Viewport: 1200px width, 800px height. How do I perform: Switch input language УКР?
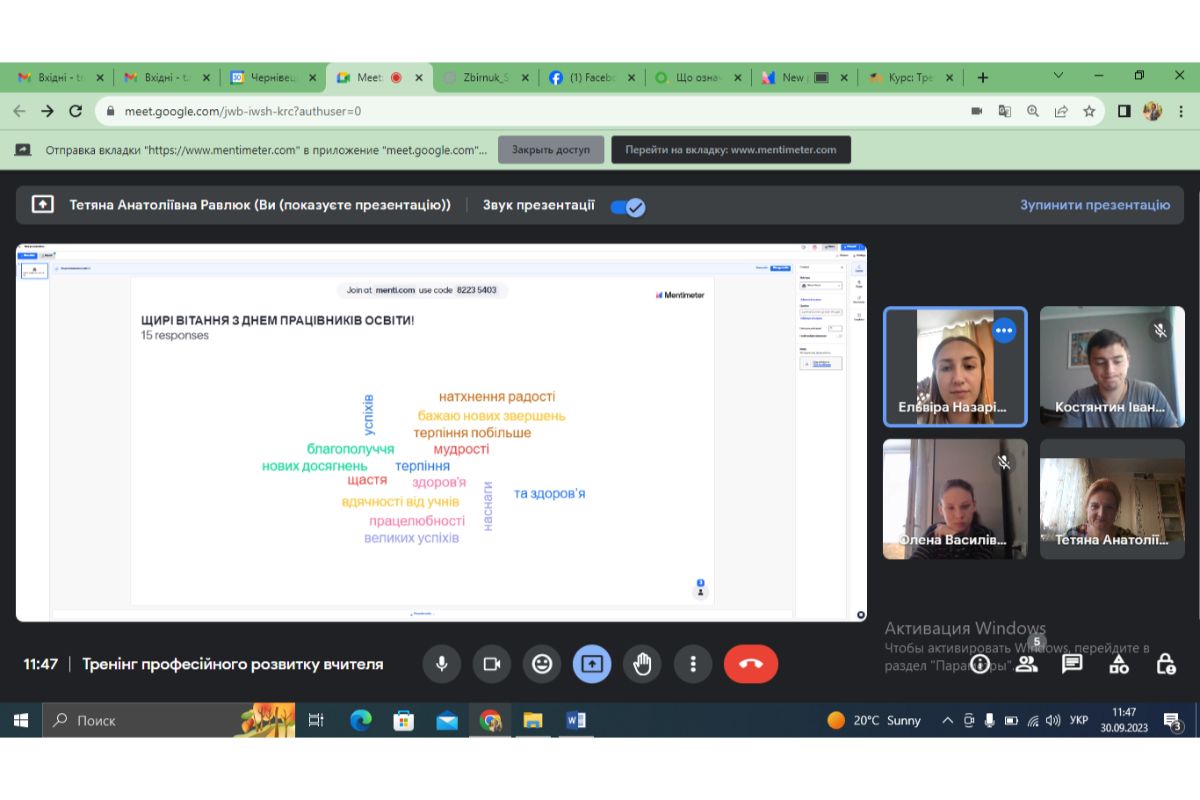click(1079, 720)
